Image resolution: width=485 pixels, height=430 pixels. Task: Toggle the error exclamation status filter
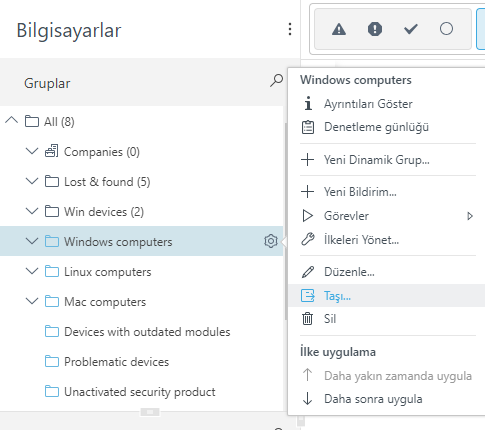pyautogui.click(x=375, y=29)
